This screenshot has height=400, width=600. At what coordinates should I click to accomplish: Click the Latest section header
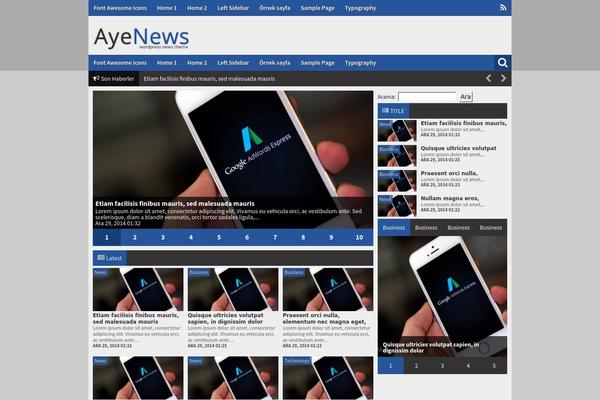[110, 258]
